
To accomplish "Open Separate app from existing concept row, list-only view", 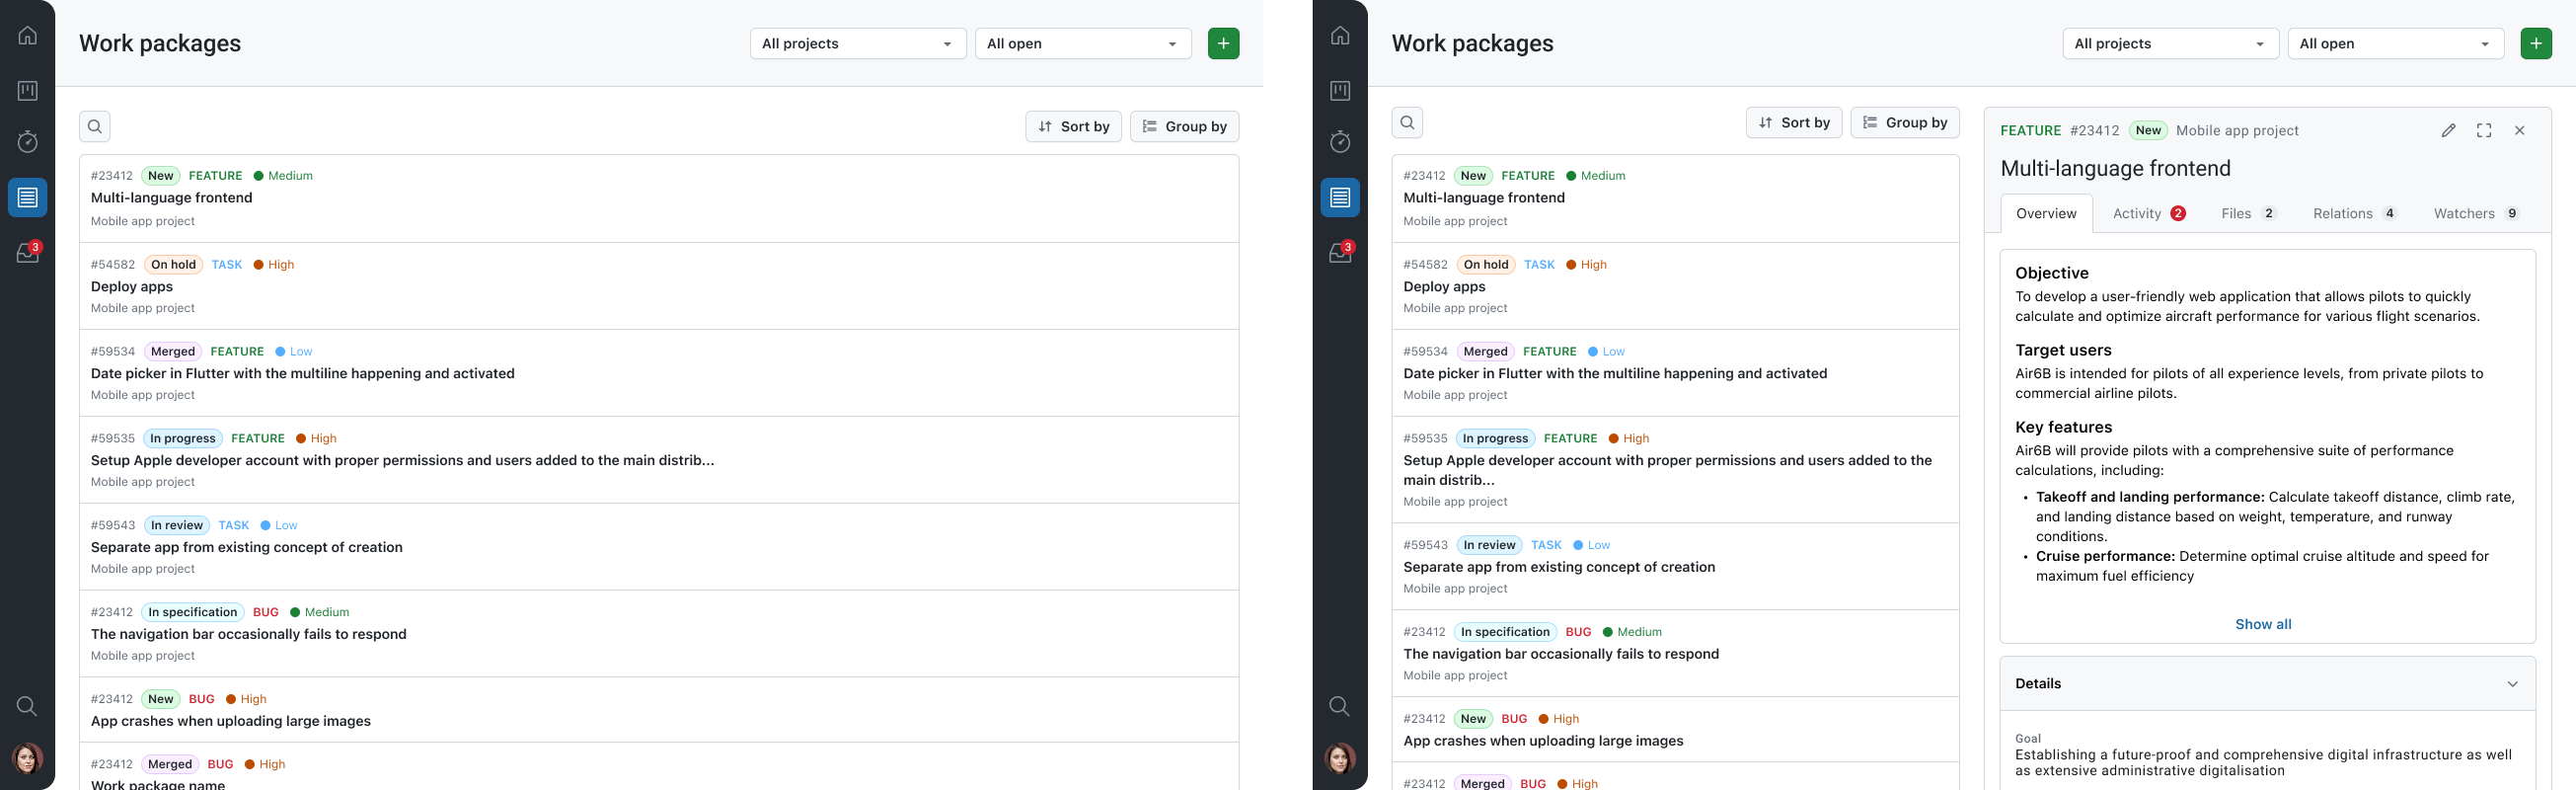I will 659,547.
